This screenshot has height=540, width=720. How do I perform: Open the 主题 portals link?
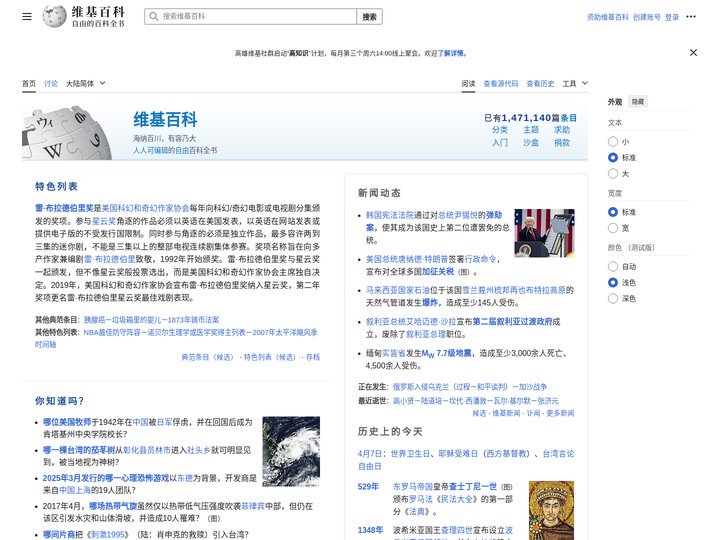(531, 130)
